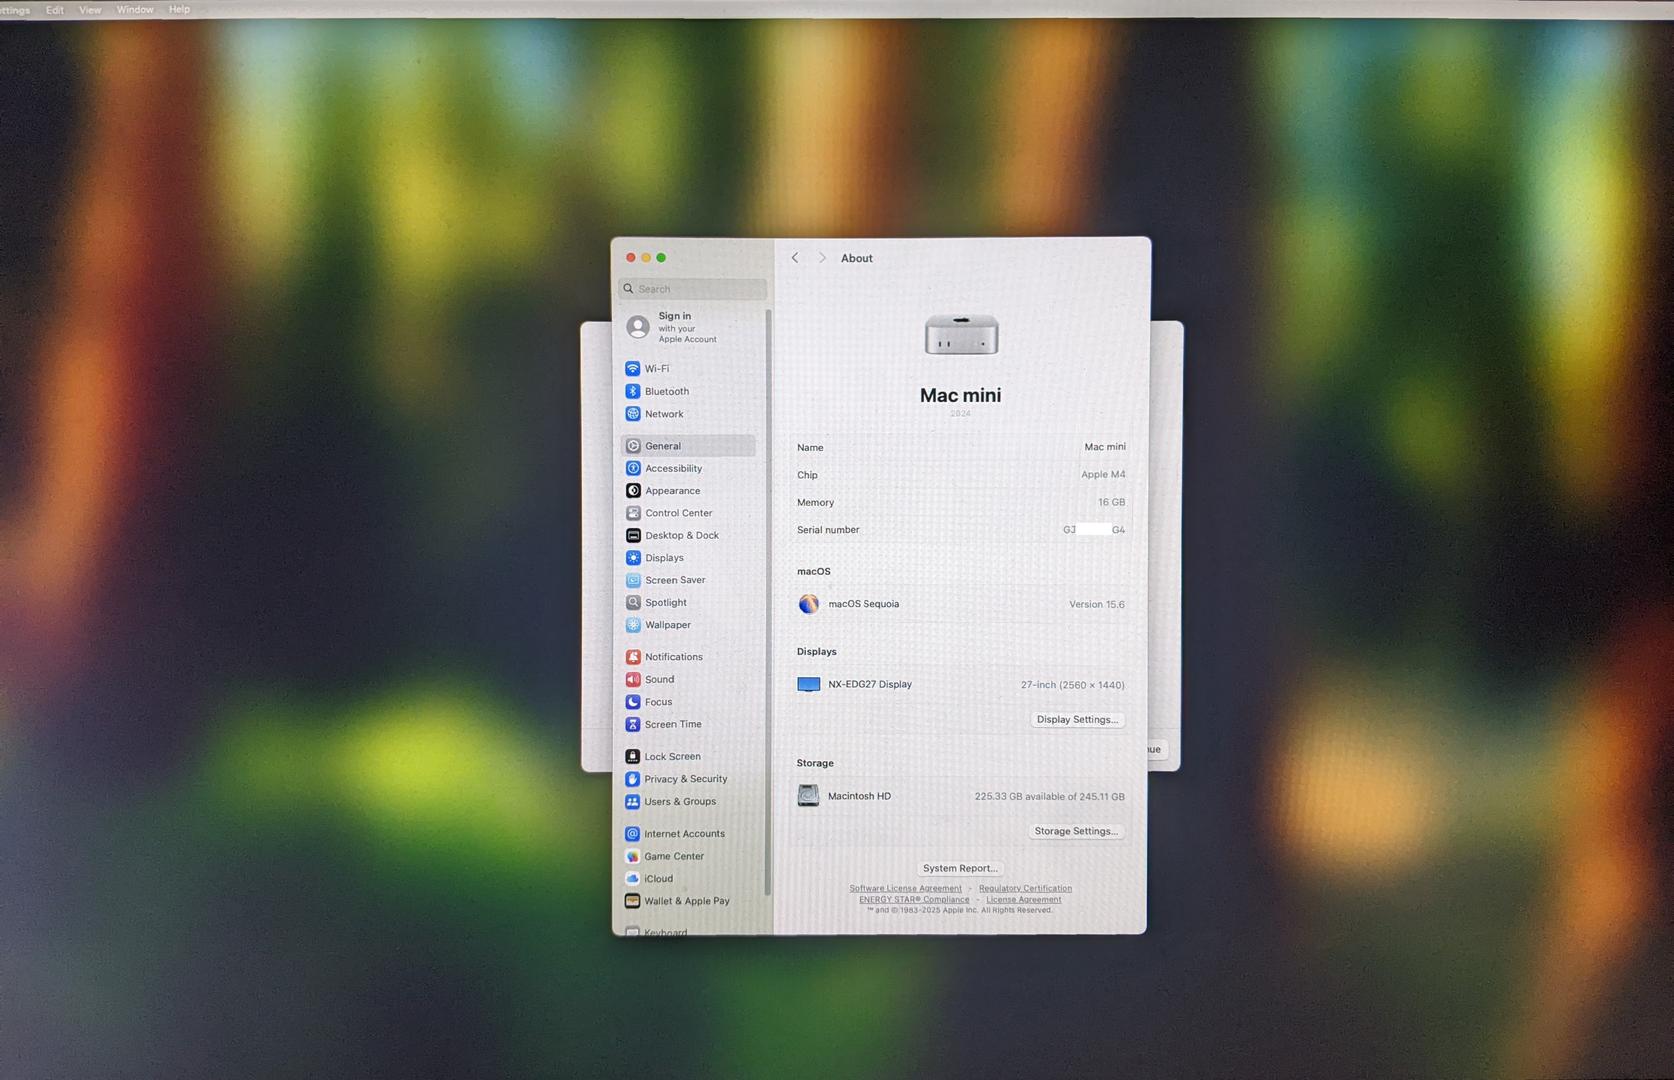Click the Storage Settings button
The width and height of the screenshot is (1674, 1080).
coord(1075,831)
